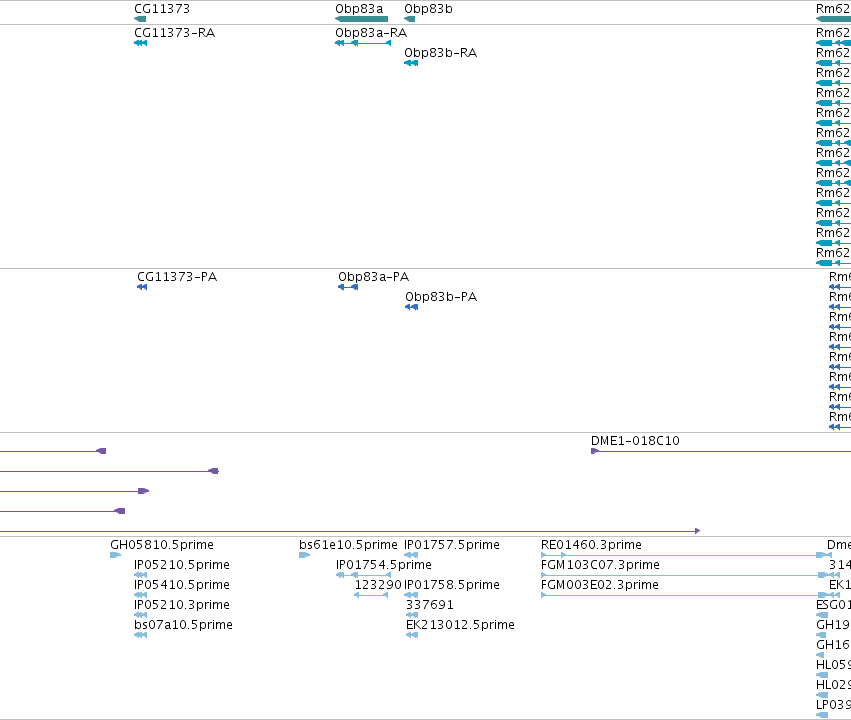Click the IP05410.5prime EST label
Image resolution: width=851 pixels, height=720 pixels.
[182, 585]
